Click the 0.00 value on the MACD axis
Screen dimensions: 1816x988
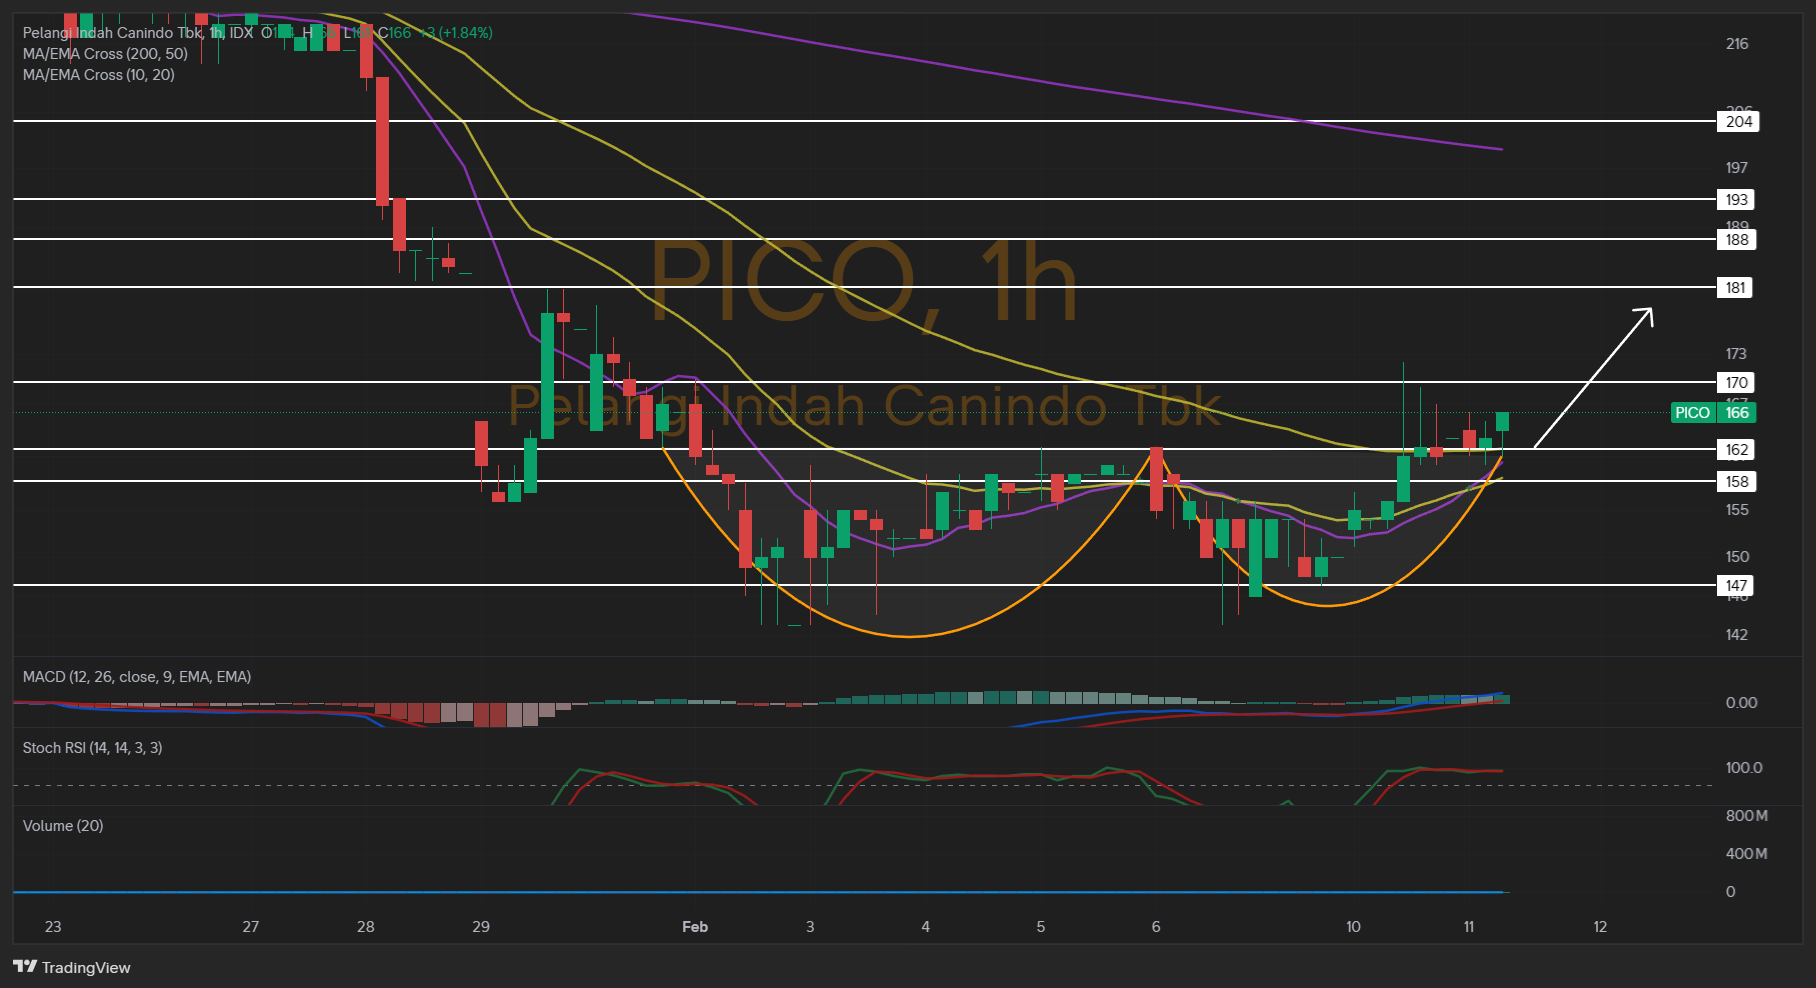click(x=1741, y=703)
